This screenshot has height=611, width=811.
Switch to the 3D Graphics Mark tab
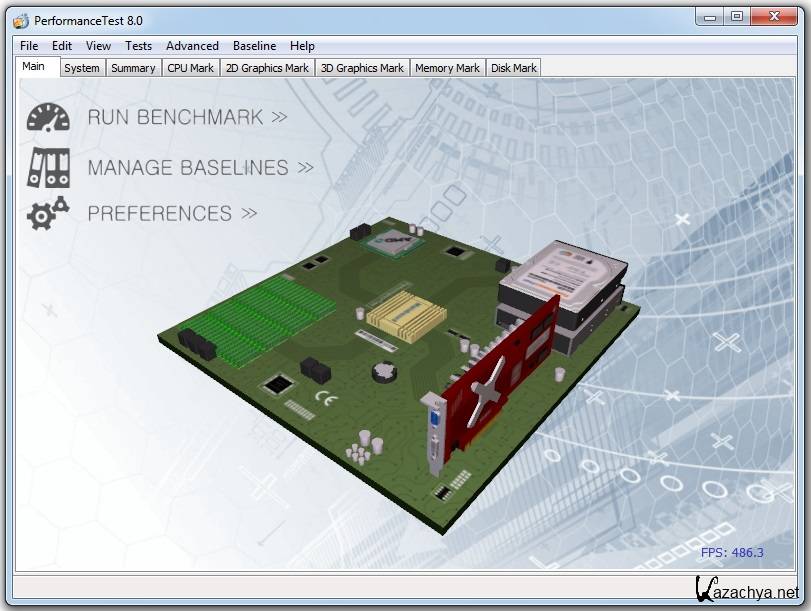362,68
